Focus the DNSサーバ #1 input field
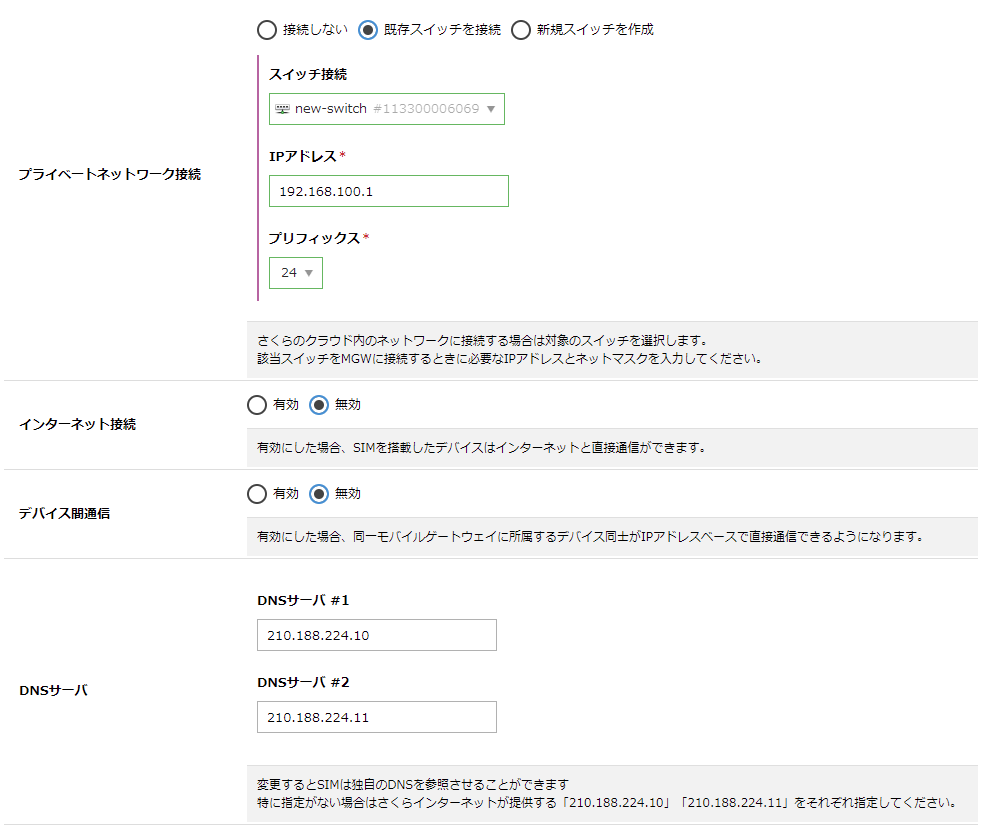 coord(376,635)
